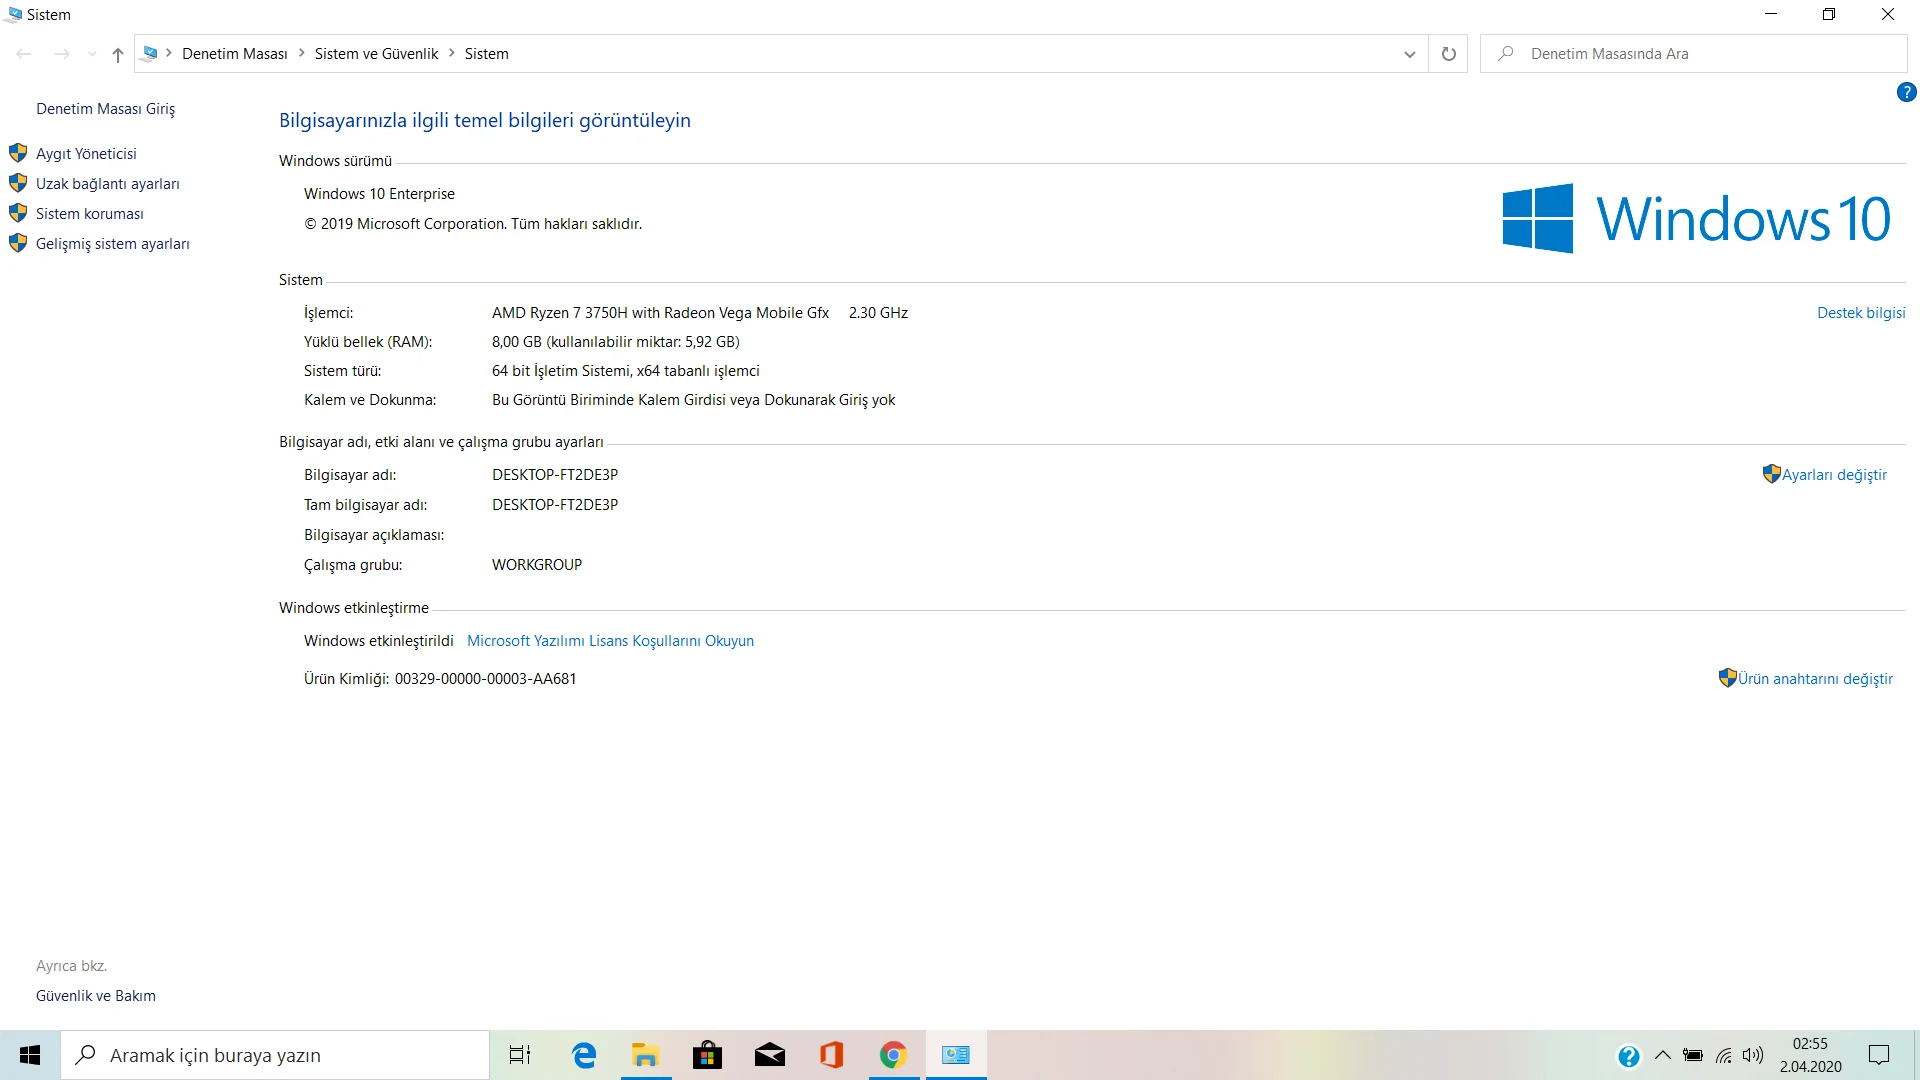Click Ayarları değiştir link
This screenshot has width=1920, height=1080.
coord(1834,475)
